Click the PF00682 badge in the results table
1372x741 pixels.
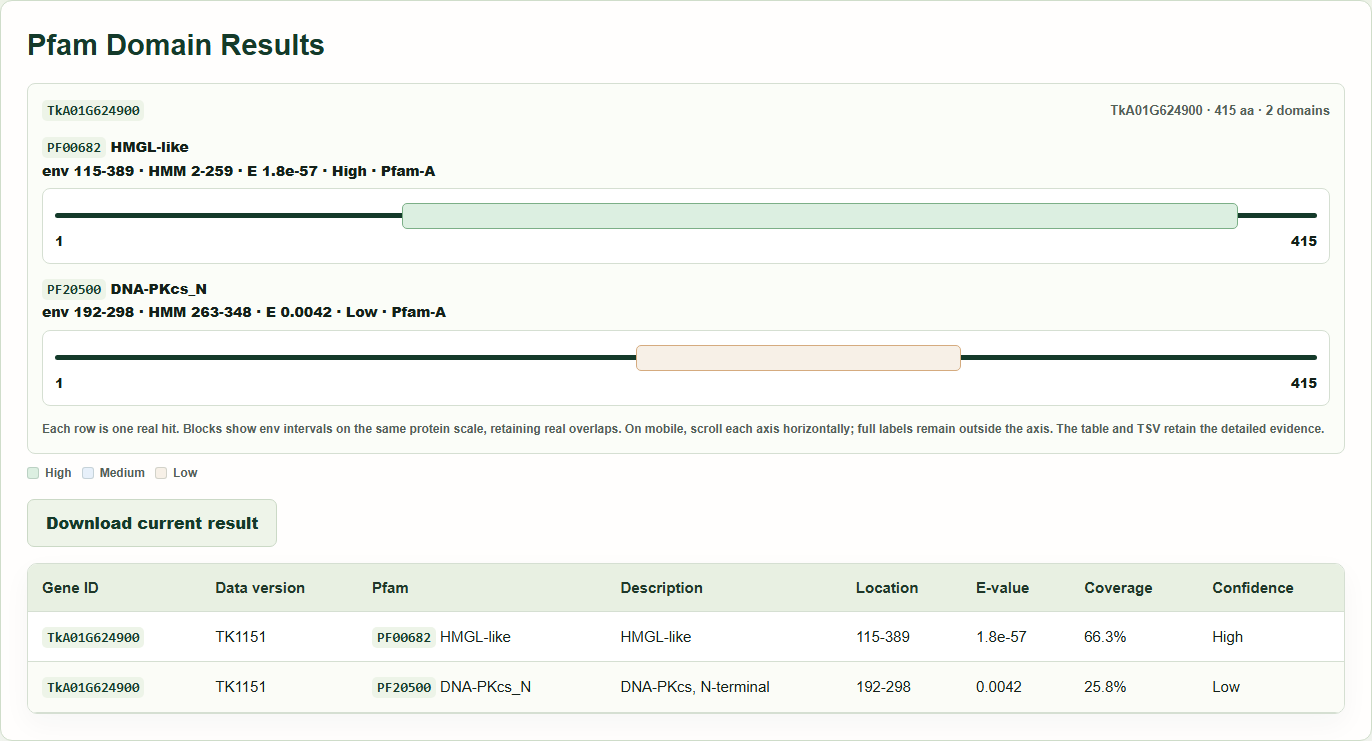click(404, 637)
